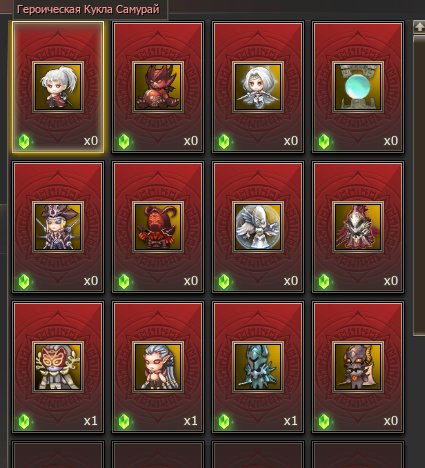The height and width of the screenshot is (468, 425).
Task: Pick the red horned hooded doll icon
Action: coord(158,227)
